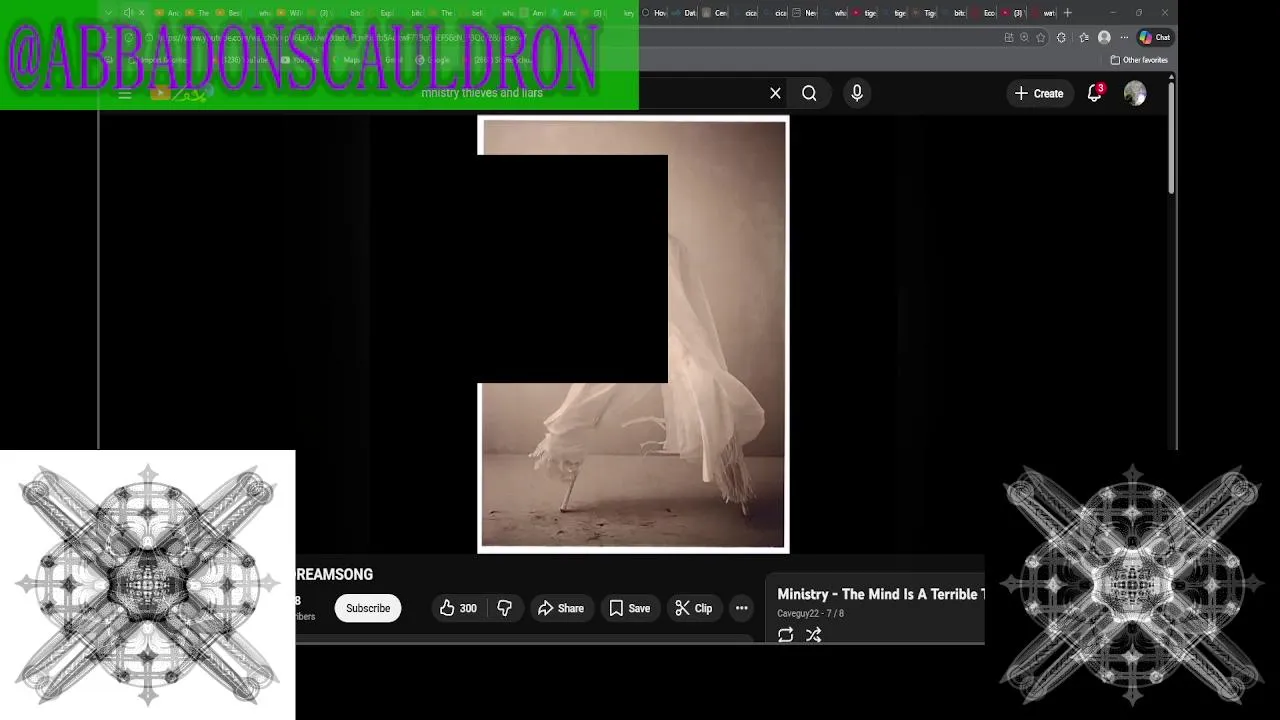Toggle playlist loop icon

point(786,635)
